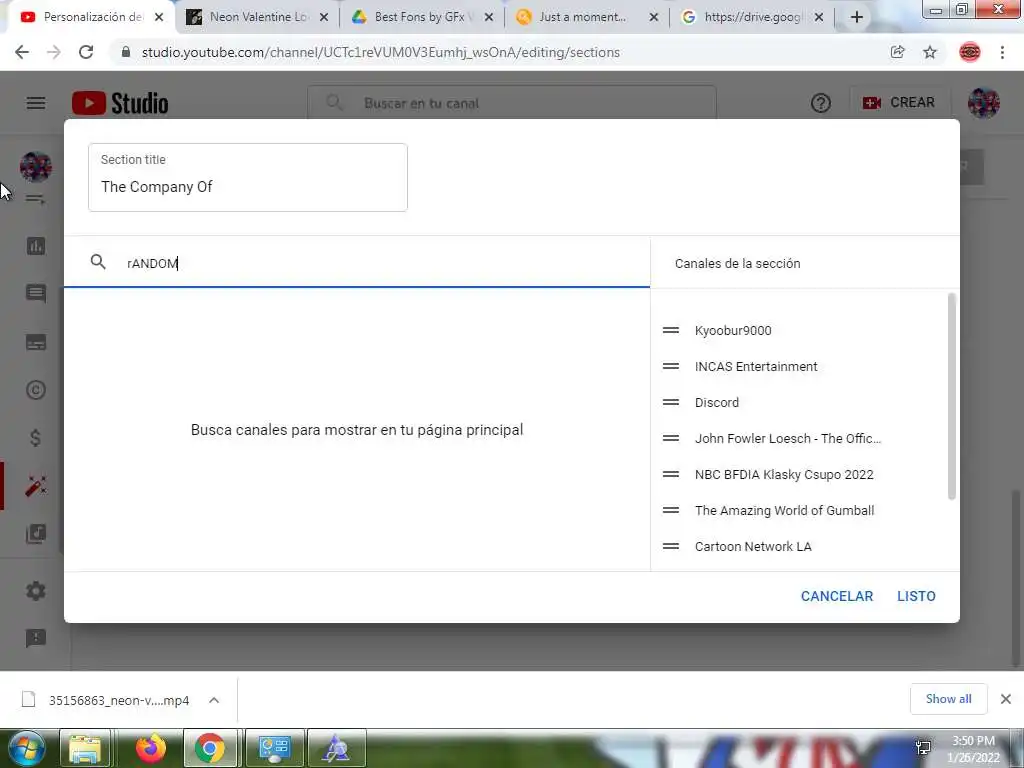Screen dimensions: 1024x768
Task: Select the Discord channel entry
Action: [x=716, y=402]
